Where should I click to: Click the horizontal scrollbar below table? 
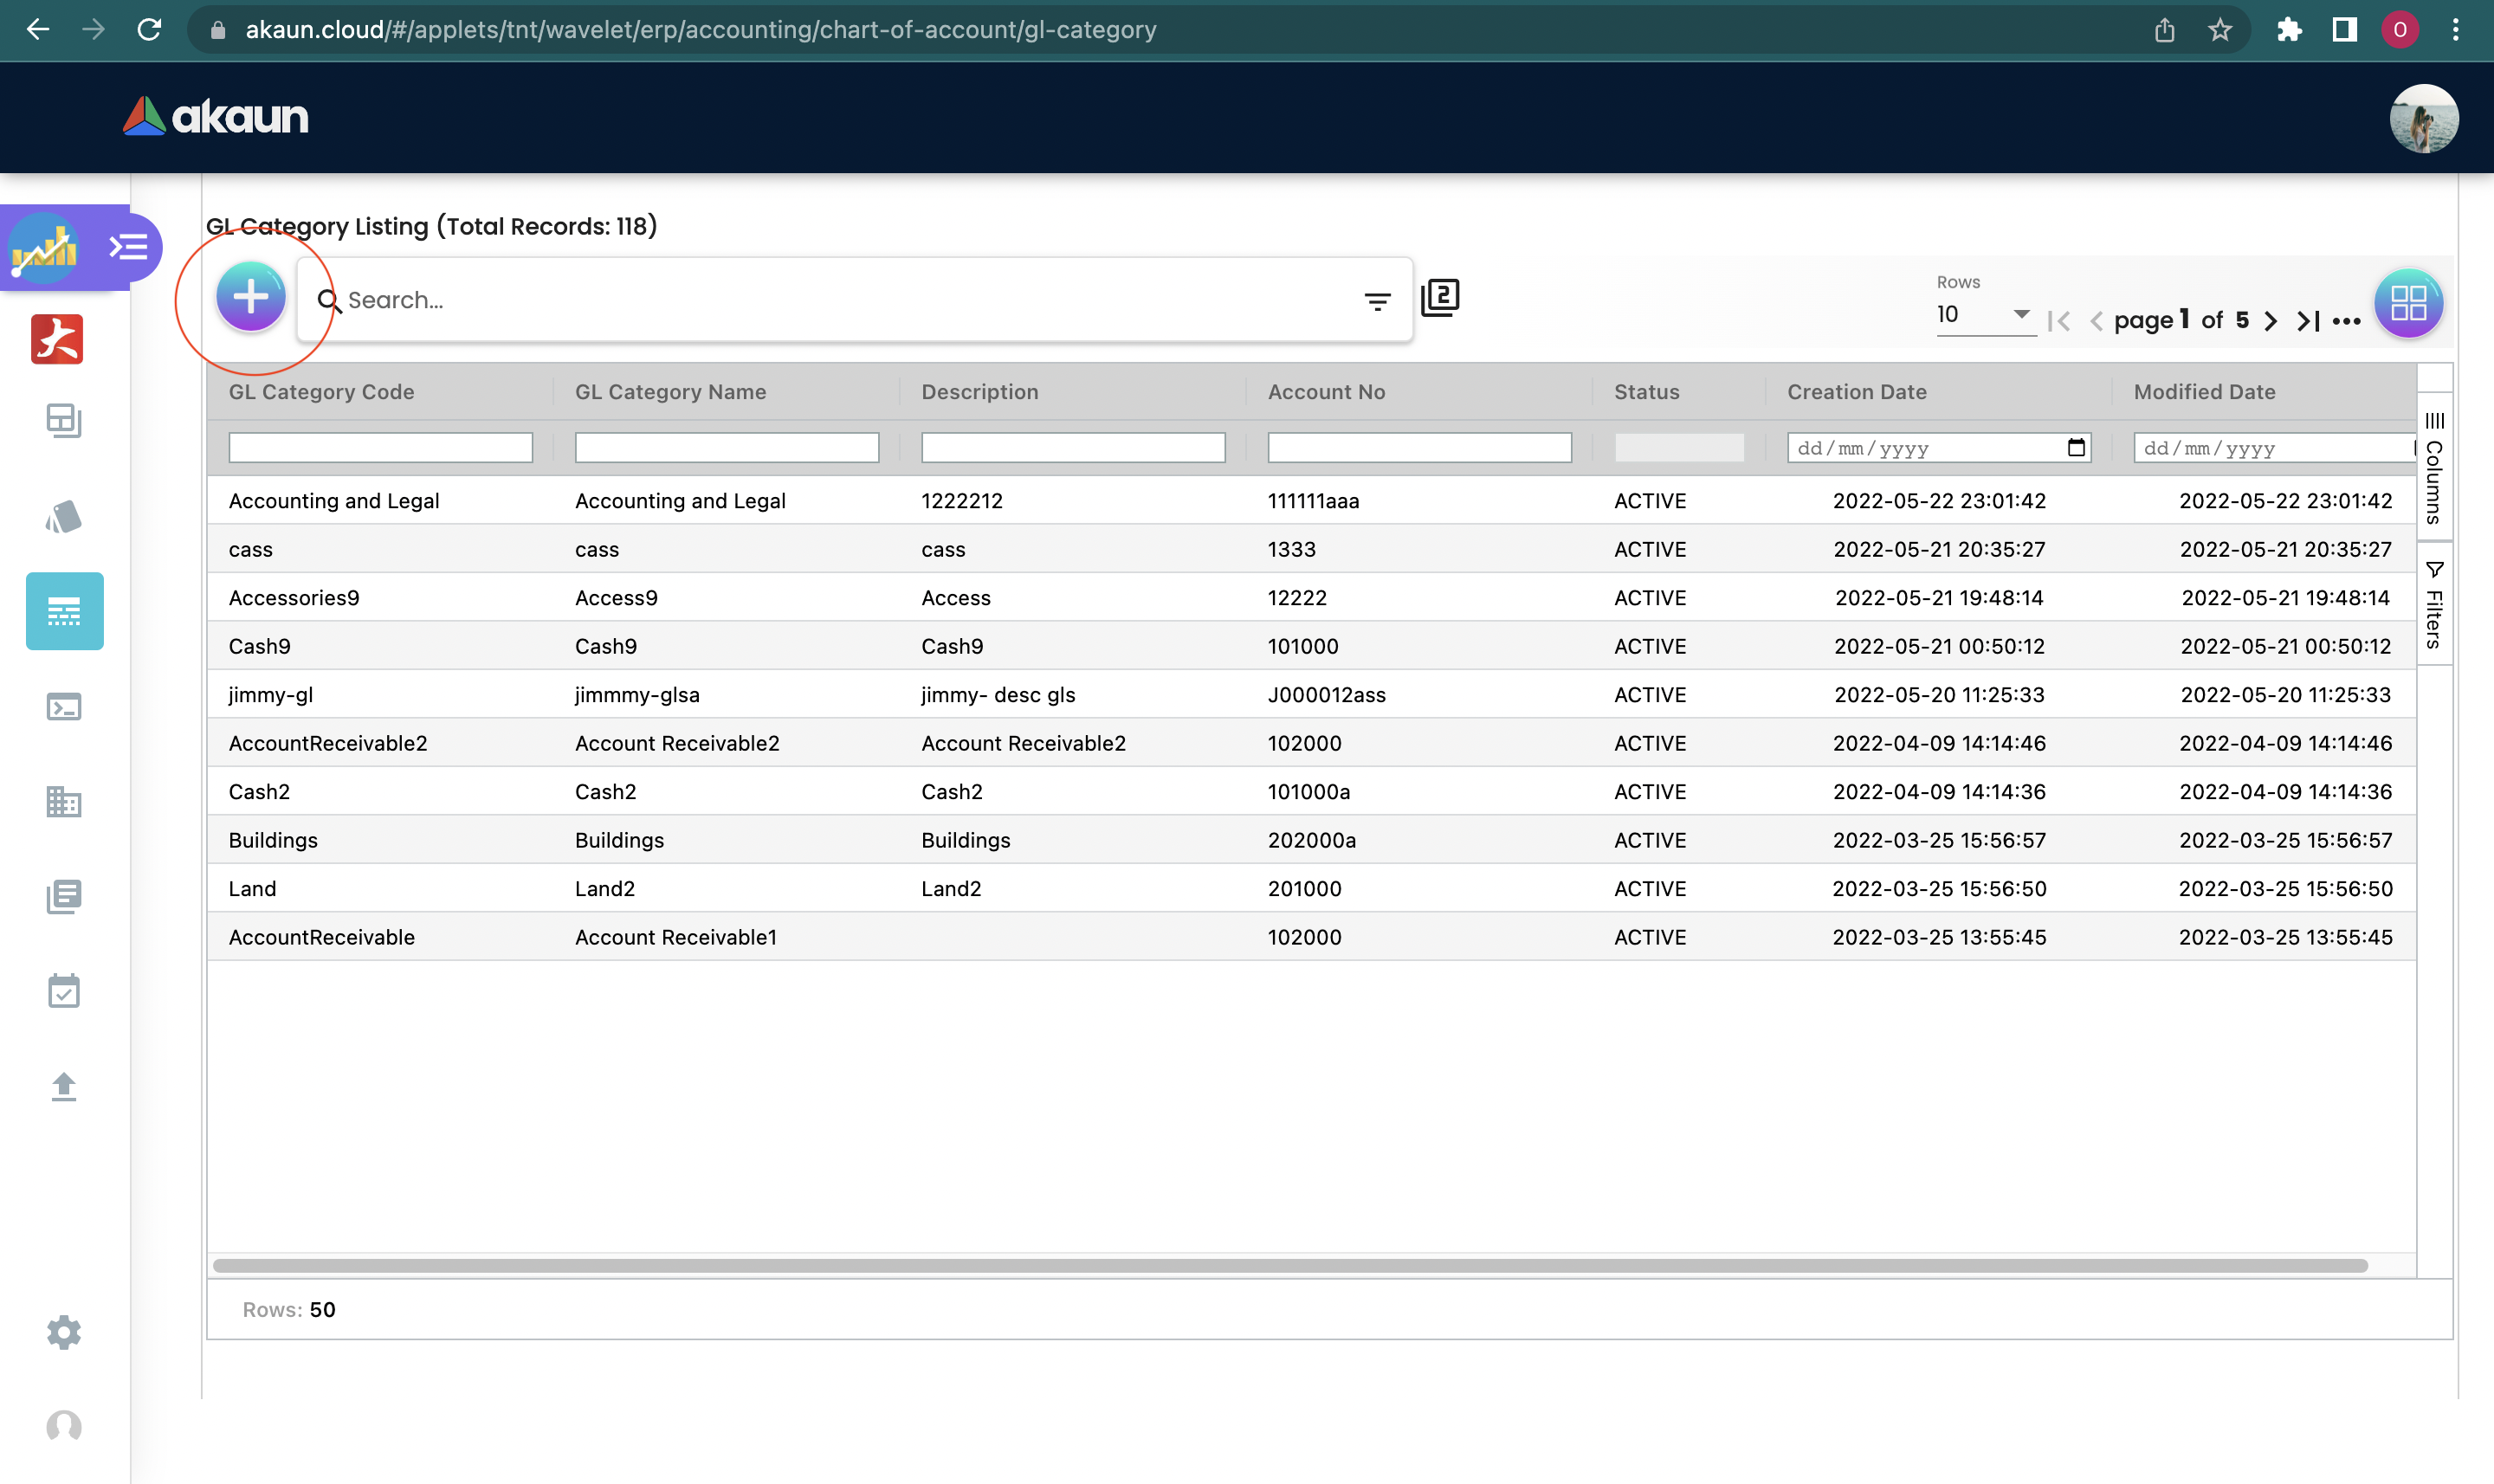pos(1290,1265)
